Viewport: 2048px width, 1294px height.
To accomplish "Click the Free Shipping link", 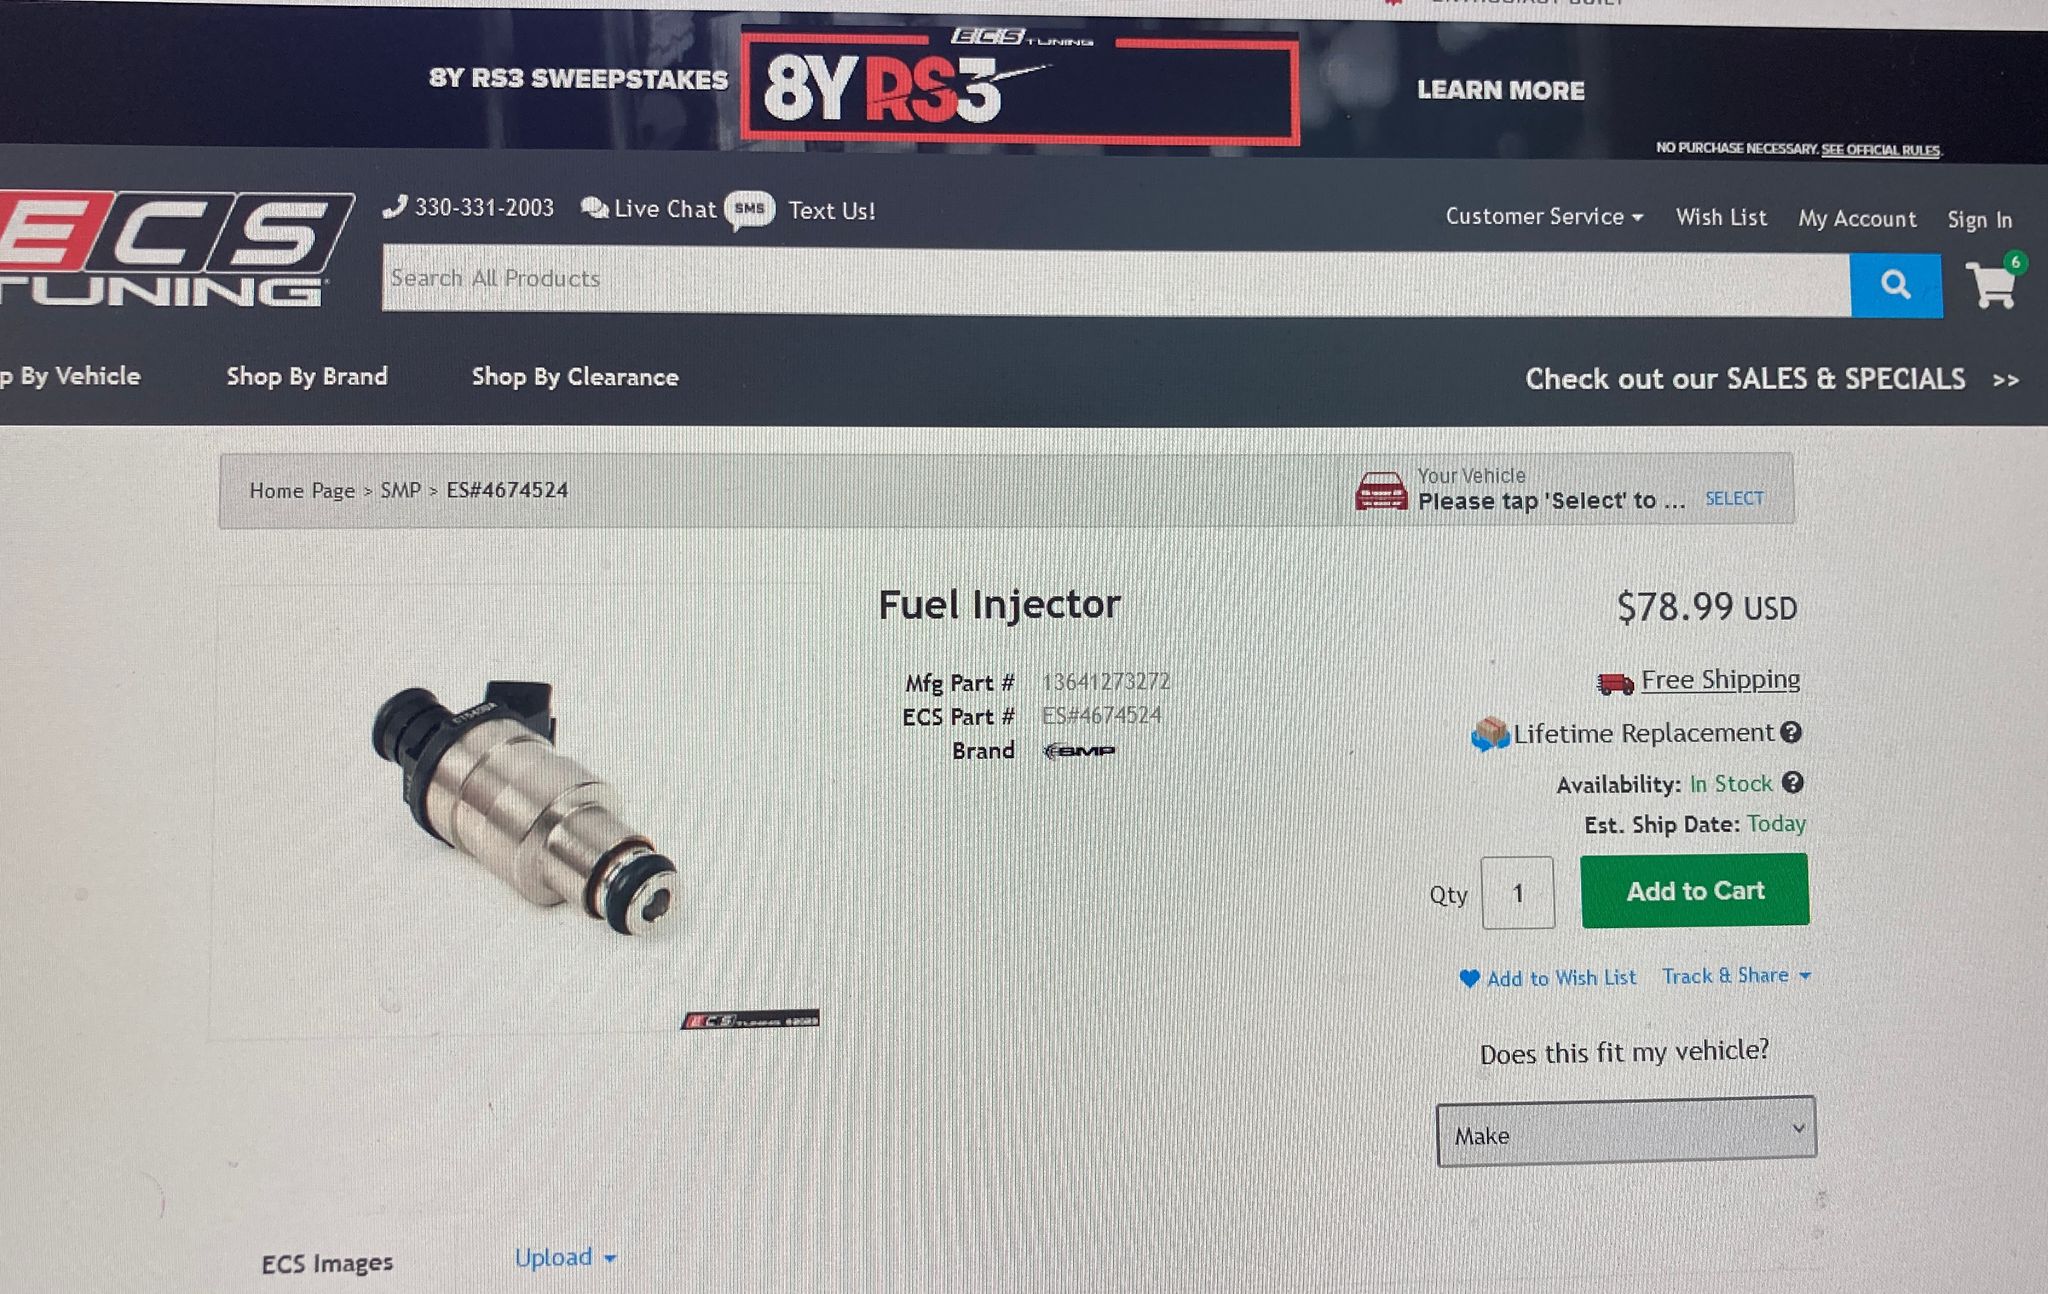I will tap(1720, 680).
